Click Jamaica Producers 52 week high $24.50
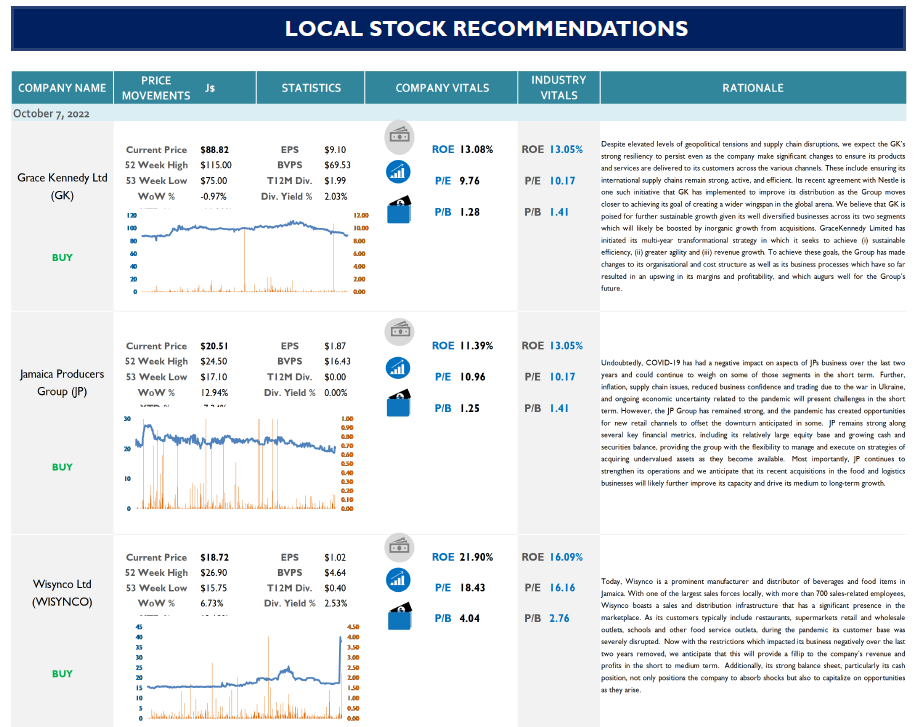Image resolution: width=922 pixels, height=727 pixels. pyautogui.click(x=213, y=361)
